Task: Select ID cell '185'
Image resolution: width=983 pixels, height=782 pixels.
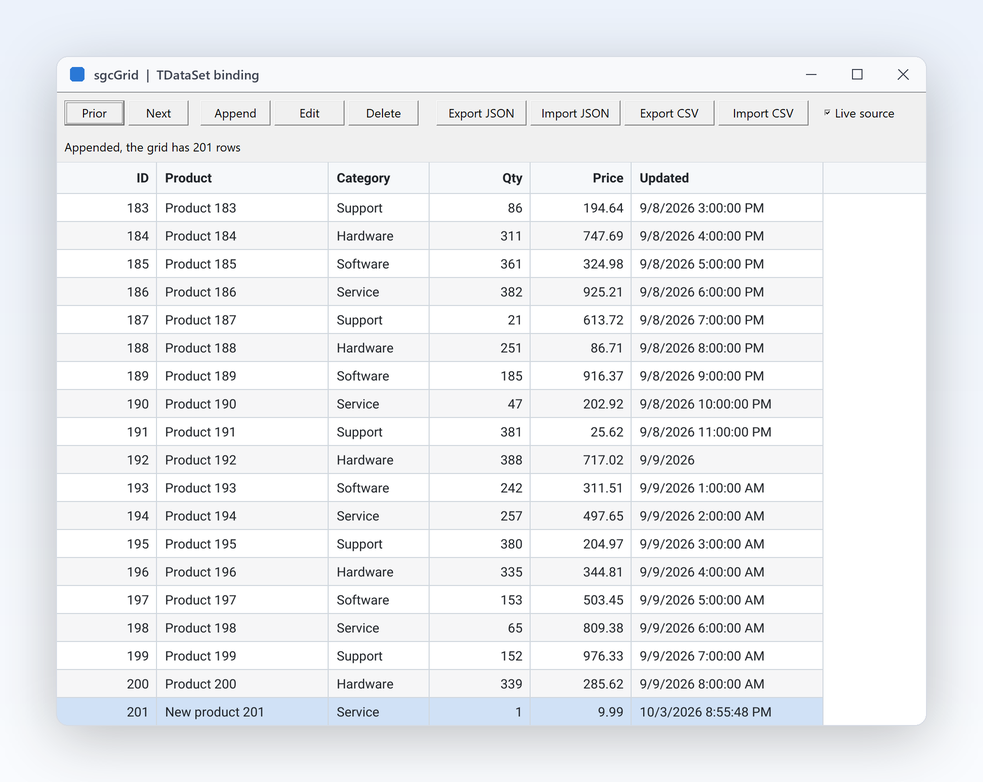Action: click(107, 264)
